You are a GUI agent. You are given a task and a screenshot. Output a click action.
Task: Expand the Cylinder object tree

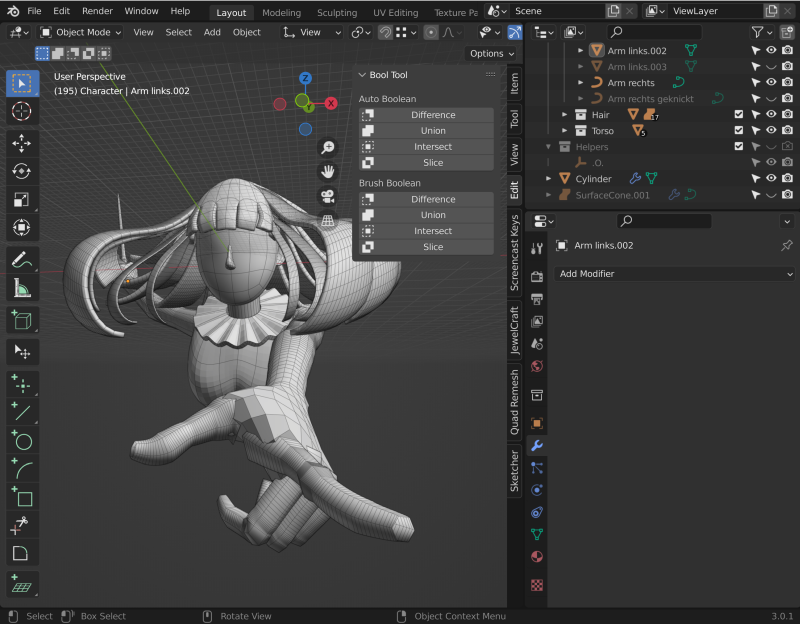pyautogui.click(x=548, y=179)
